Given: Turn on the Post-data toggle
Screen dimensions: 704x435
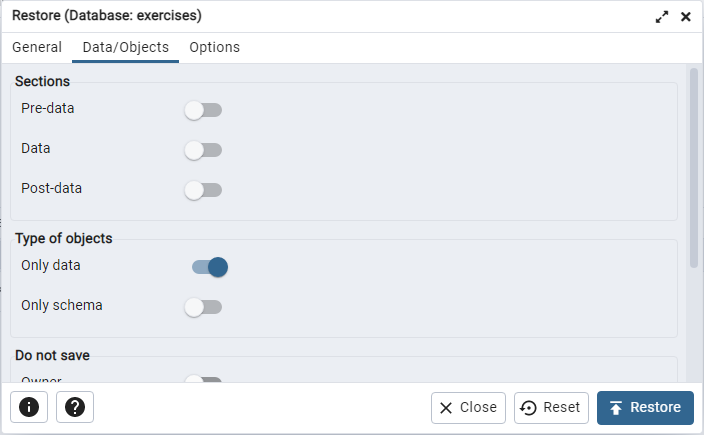Looking at the screenshot, I should coord(203,190).
